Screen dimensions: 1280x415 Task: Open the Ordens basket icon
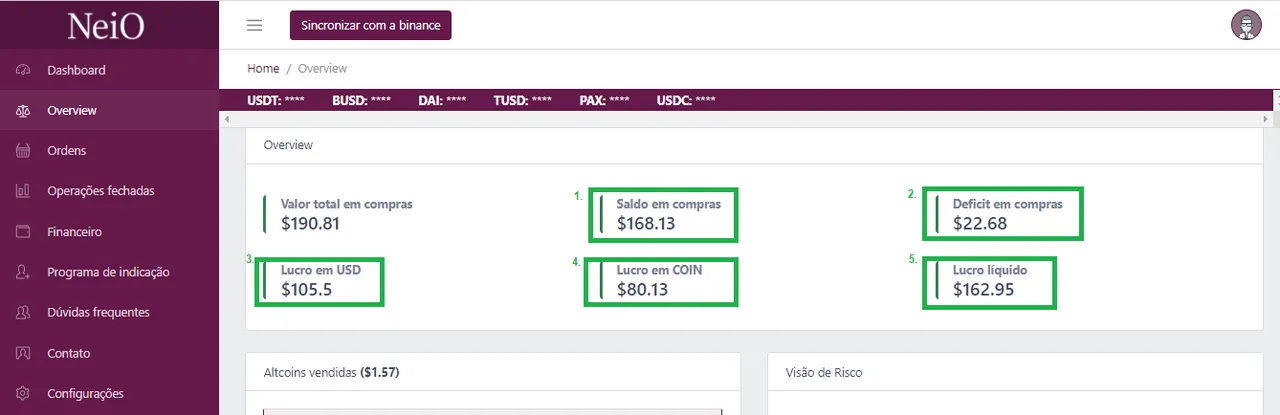pyautogui.click(x=24, y=151)
